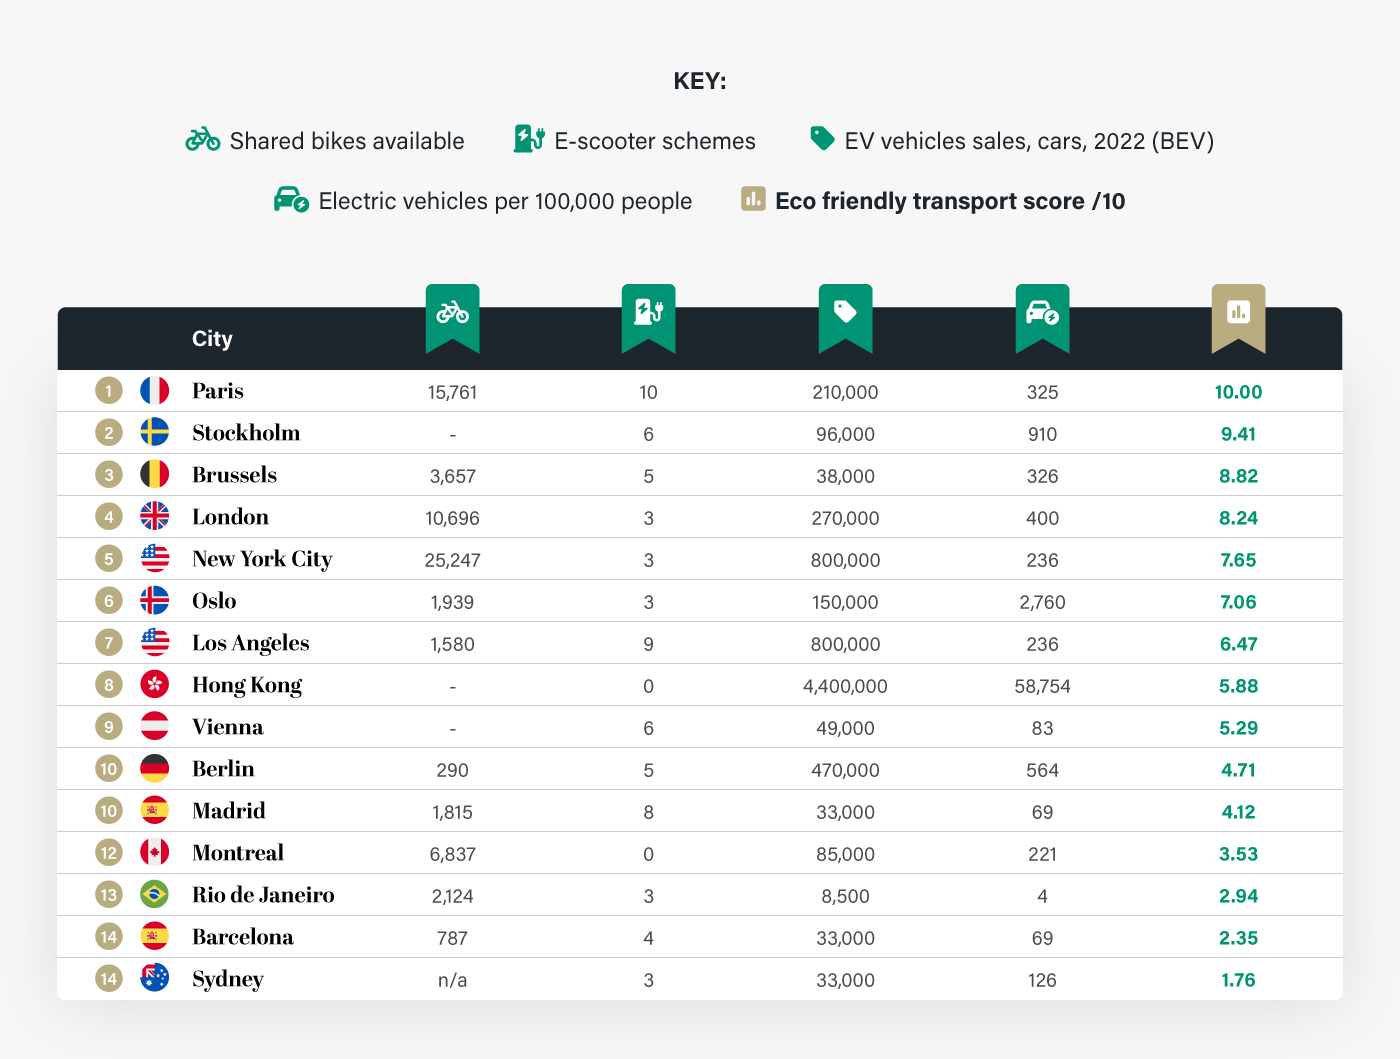Click the bike icon in the key legend
Viewport: 1400px width, 1059px height.
click(203, 140)
